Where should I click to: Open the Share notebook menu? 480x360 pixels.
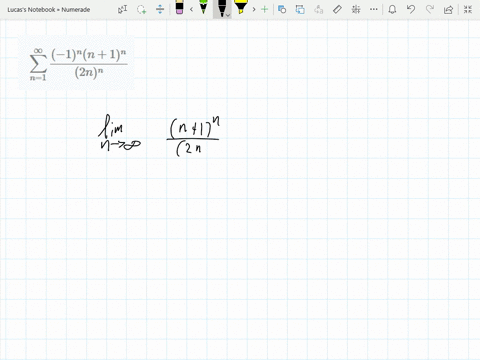(448, 9)
